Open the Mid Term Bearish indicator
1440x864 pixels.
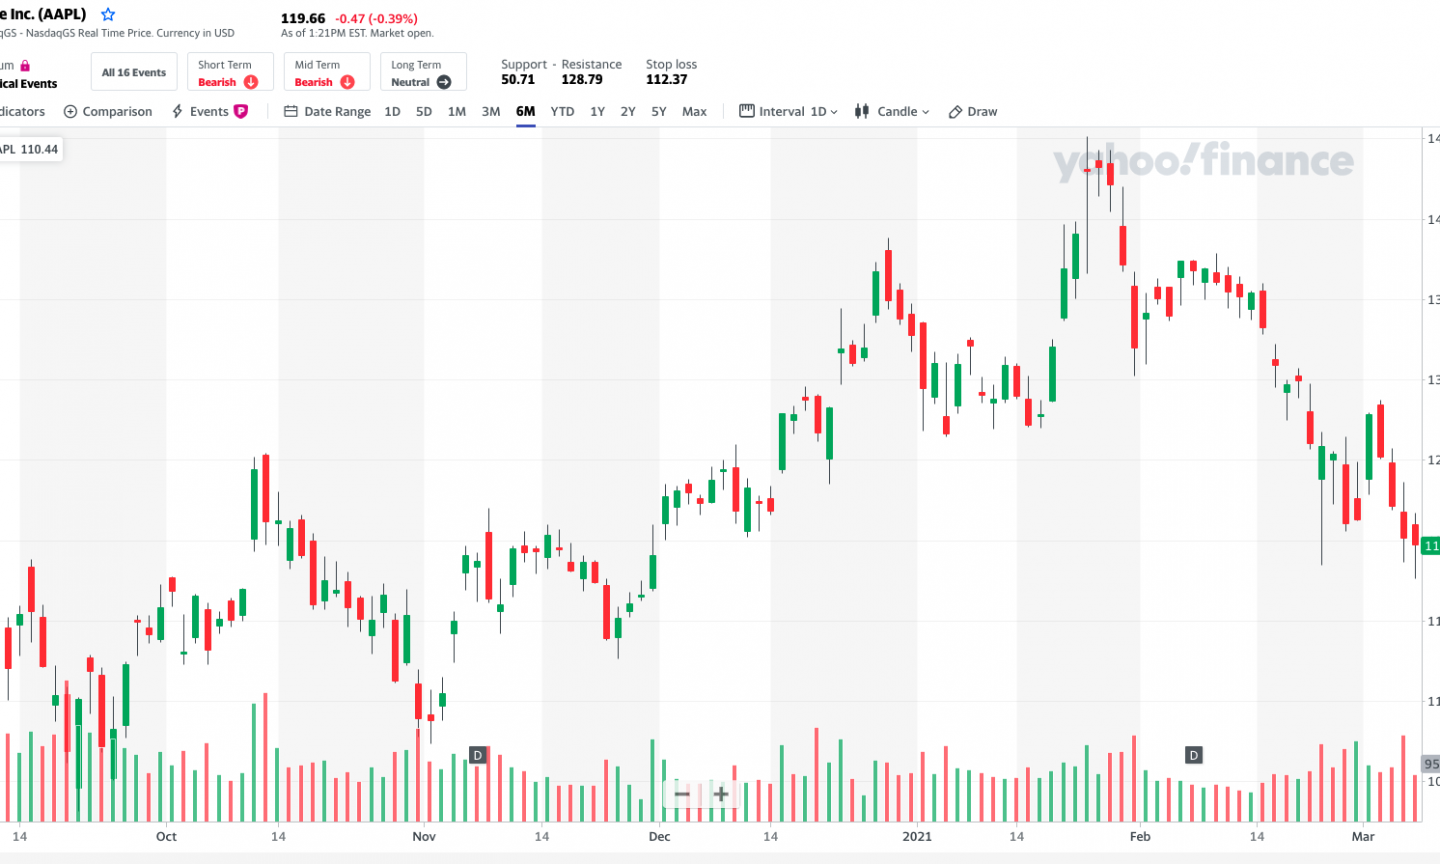[326, 73]
